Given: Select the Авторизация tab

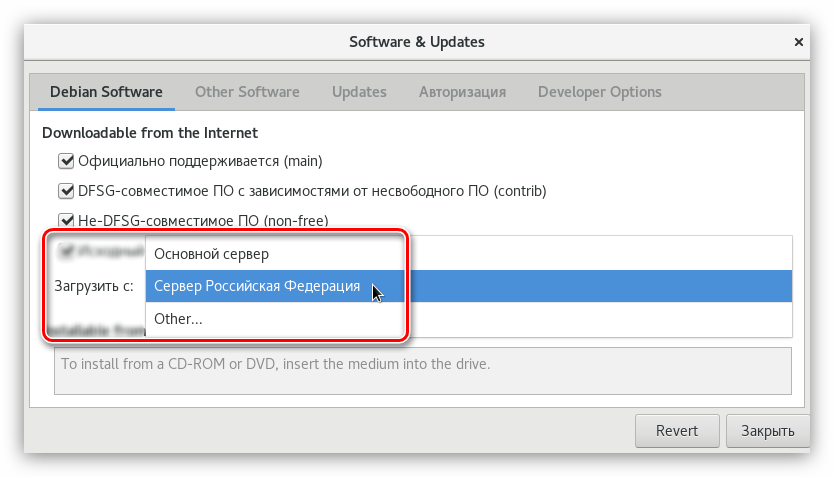Looking at the screenshot, I should click(x=462, y=92).
